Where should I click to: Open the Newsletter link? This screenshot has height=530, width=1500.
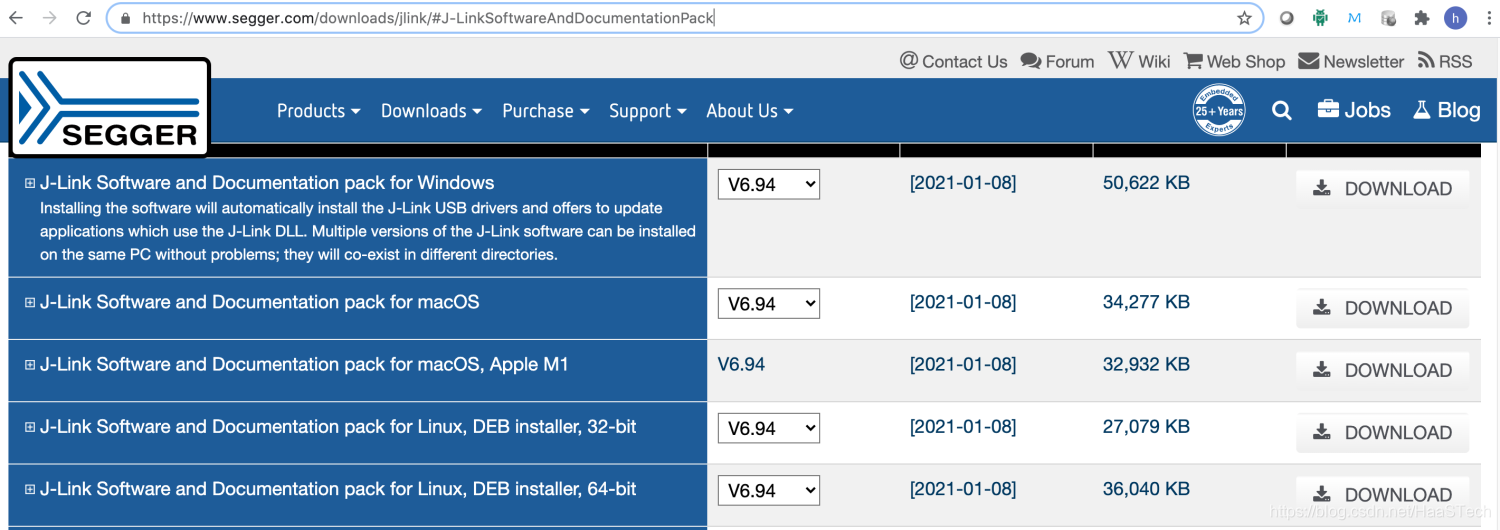click(x=1351, y=61)
